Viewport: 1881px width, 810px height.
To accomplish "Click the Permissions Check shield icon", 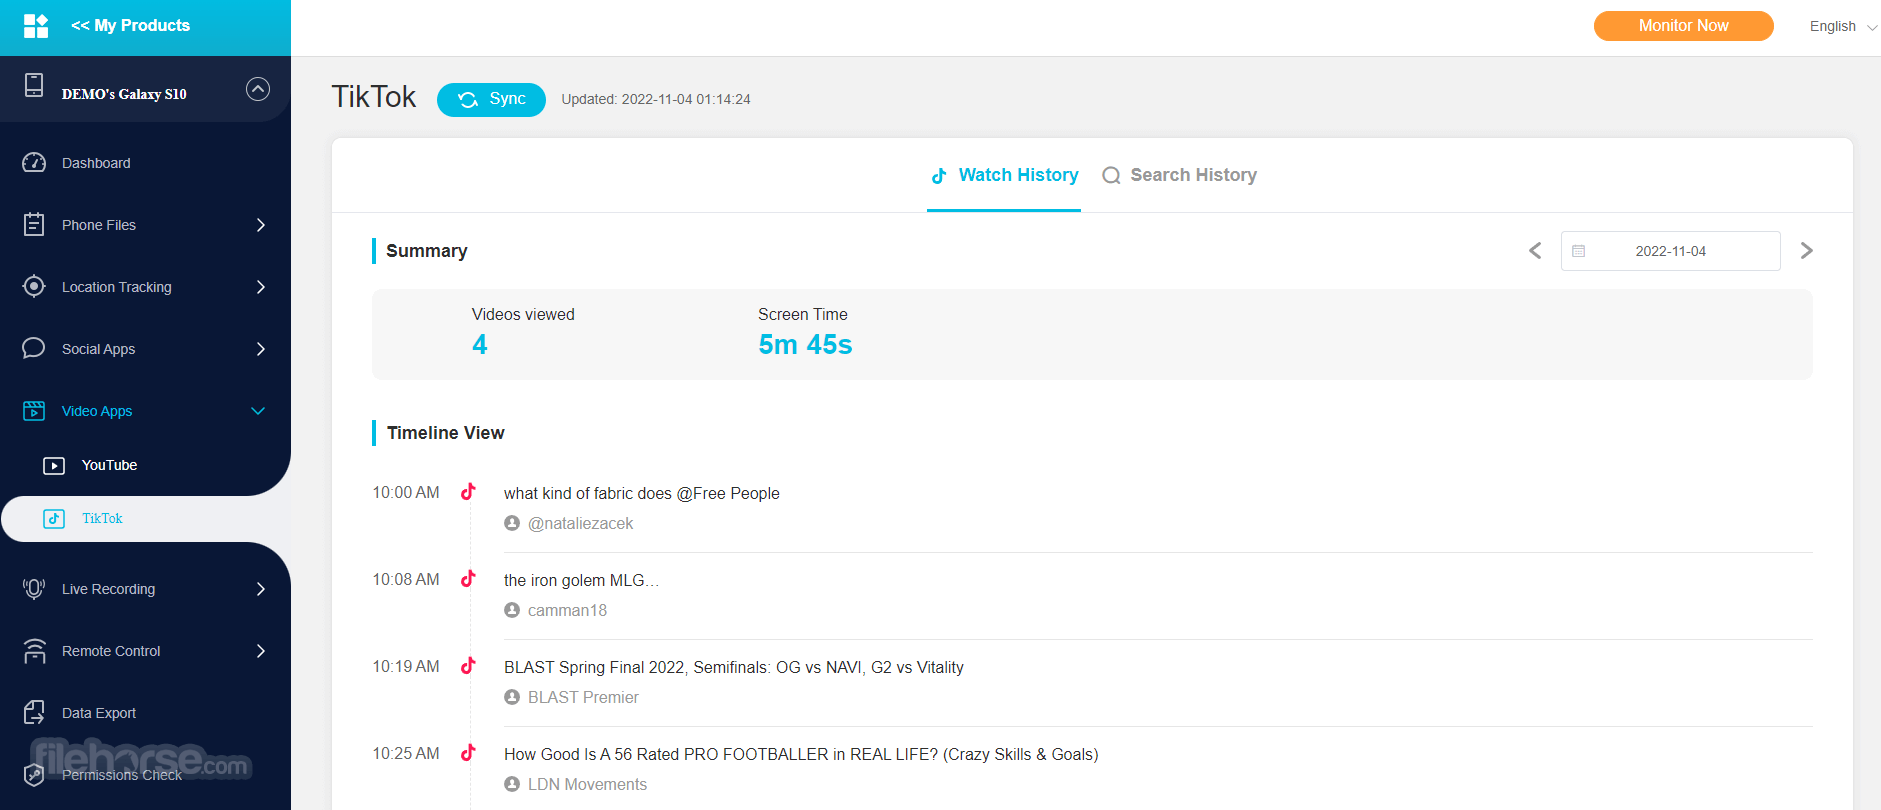I will 34,775.
